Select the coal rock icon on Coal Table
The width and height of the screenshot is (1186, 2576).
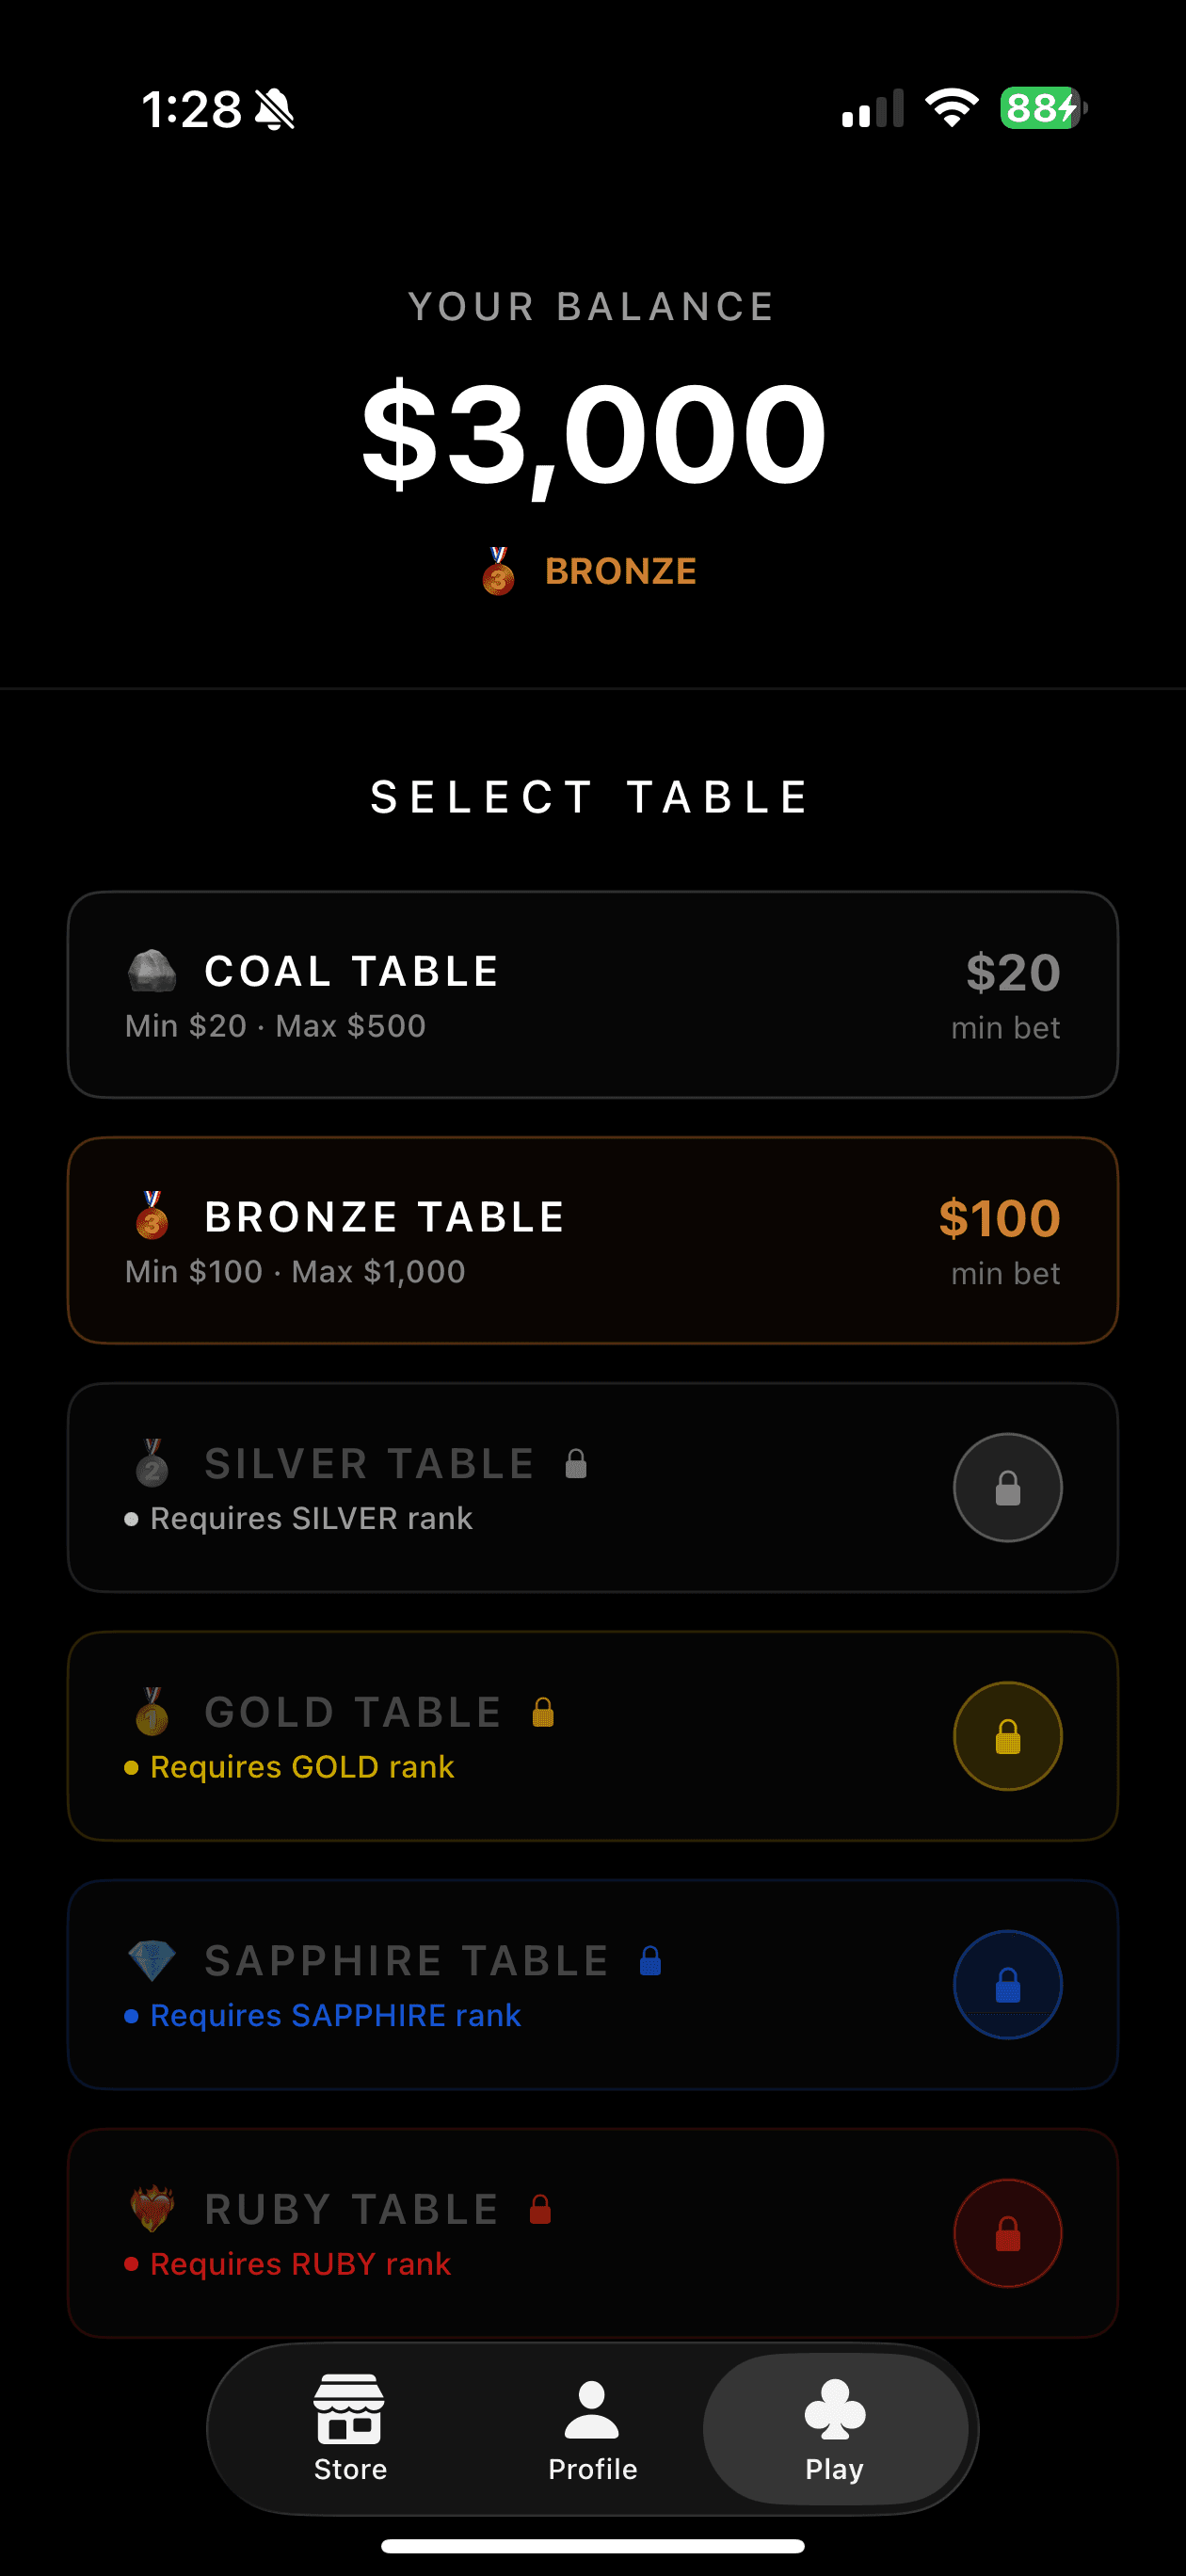click(152, 970)
